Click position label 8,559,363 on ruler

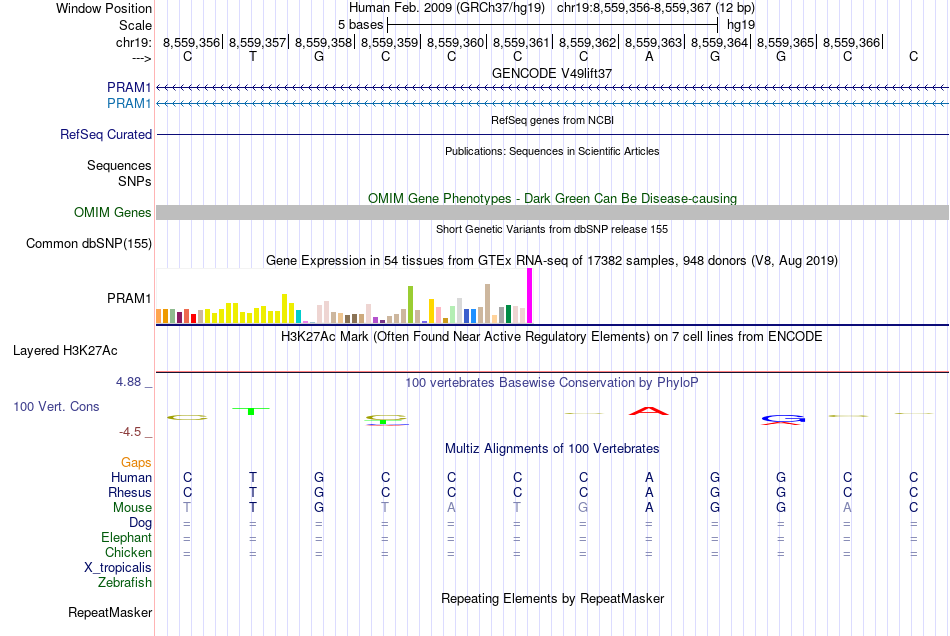(x=653, y=42)
